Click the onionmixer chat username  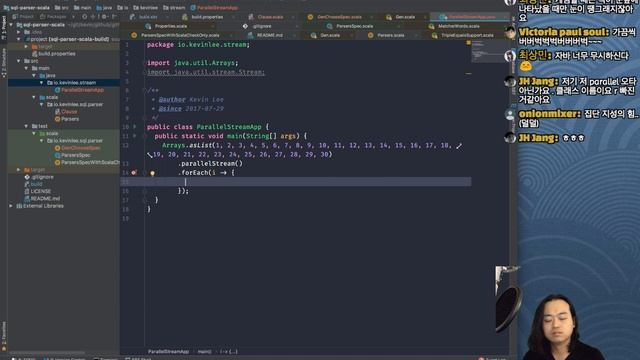pyautogui.click(x=549, y=114)
